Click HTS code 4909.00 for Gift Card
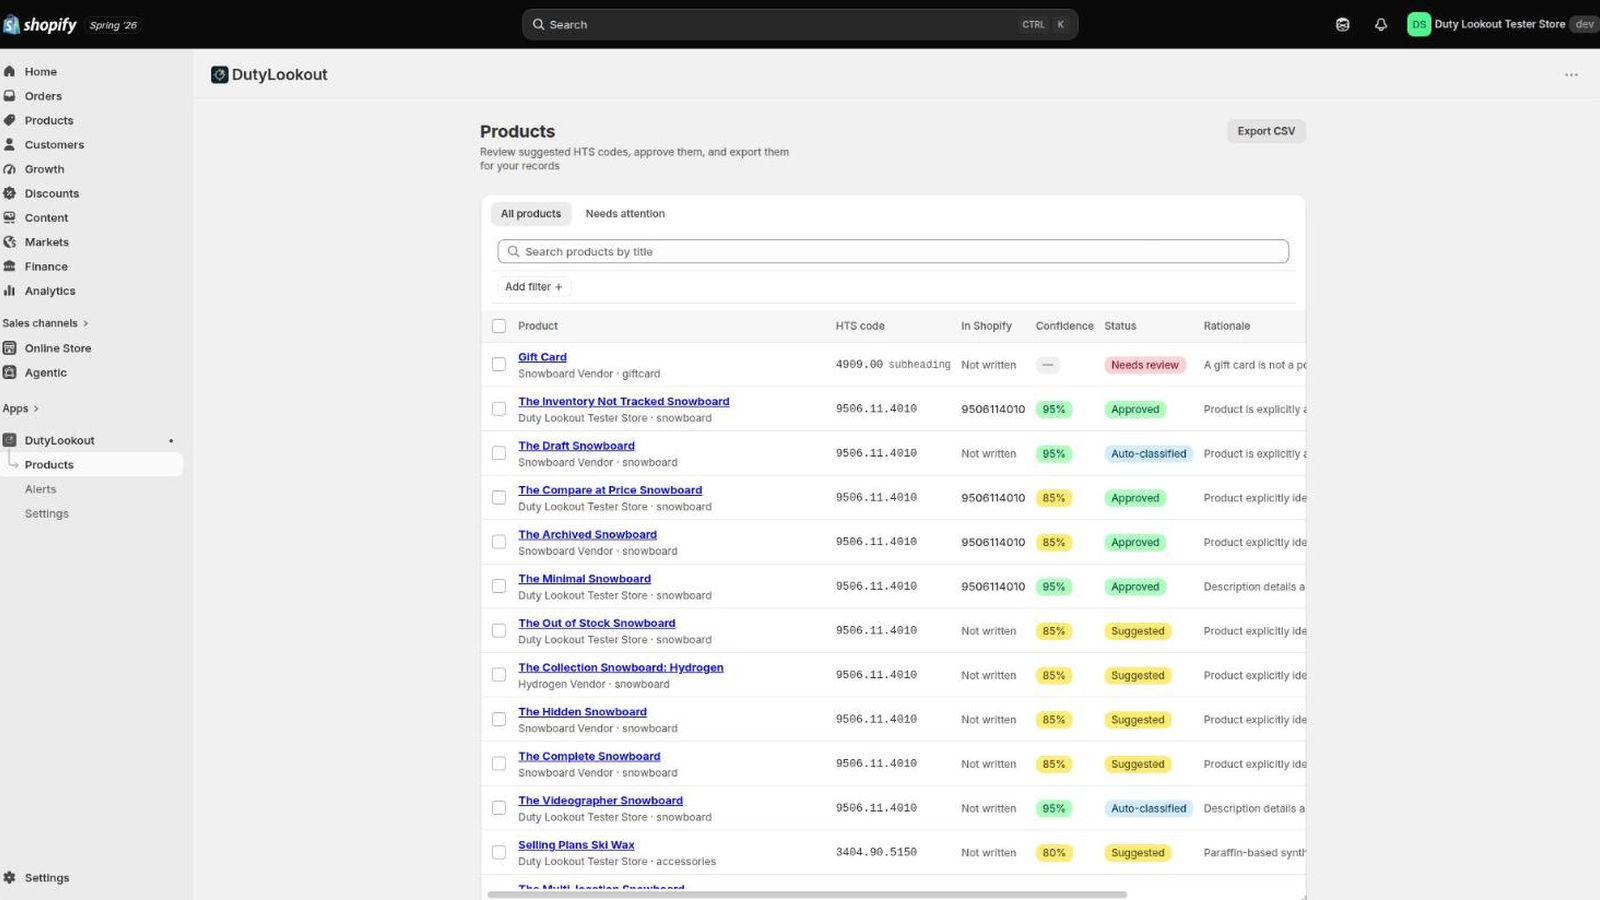The height and width of the screenshot is (900, 1600). [x=859, y=365]
